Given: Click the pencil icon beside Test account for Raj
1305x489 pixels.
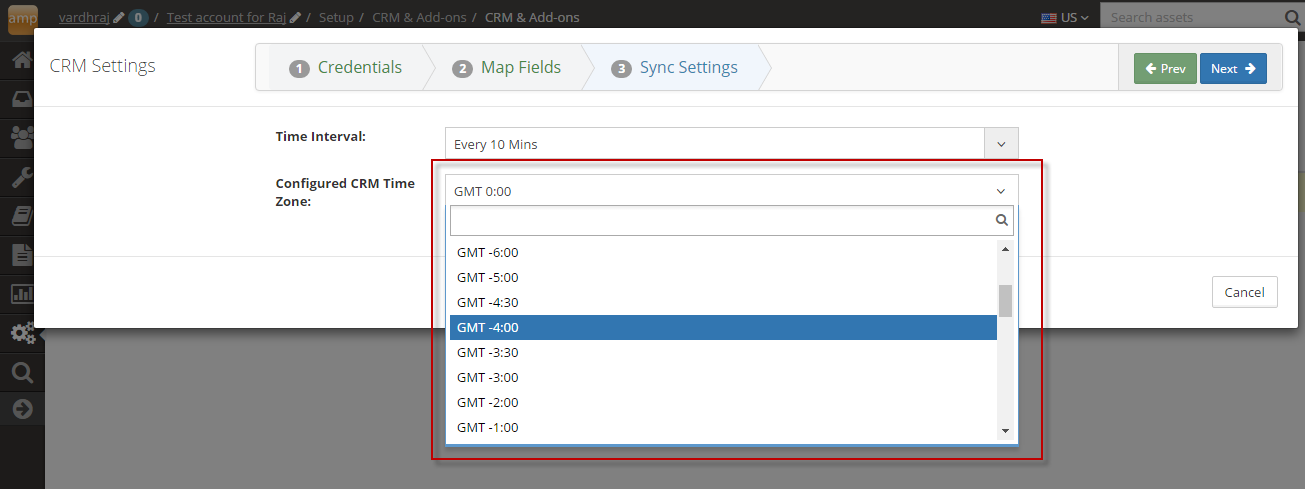Looking at the screenshot, I should click(295, 18).
